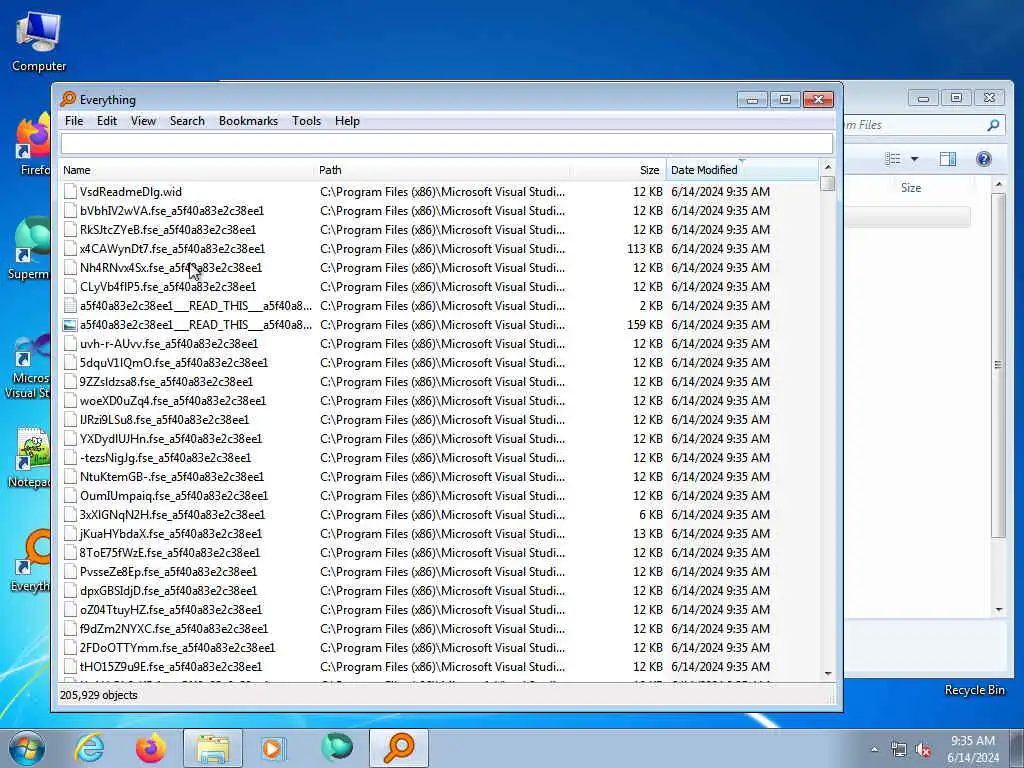Click the scroll up arrow in Everything results
Screen dimensions: 1024x768
click(x=827, y=167)
